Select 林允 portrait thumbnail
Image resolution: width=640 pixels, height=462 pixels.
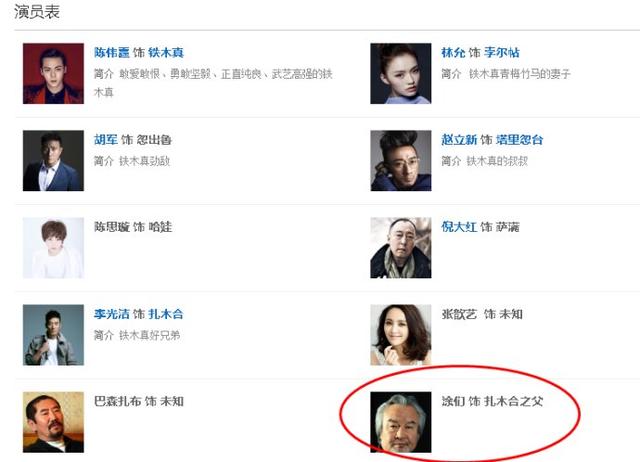pyautogui.click(x=401, y=73)
